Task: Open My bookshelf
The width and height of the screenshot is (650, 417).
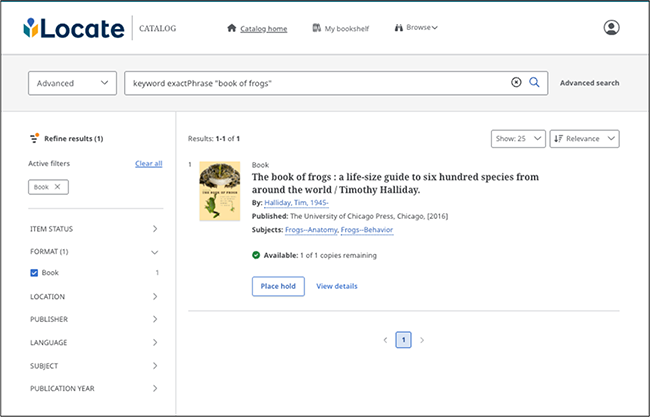Action: 347,29
